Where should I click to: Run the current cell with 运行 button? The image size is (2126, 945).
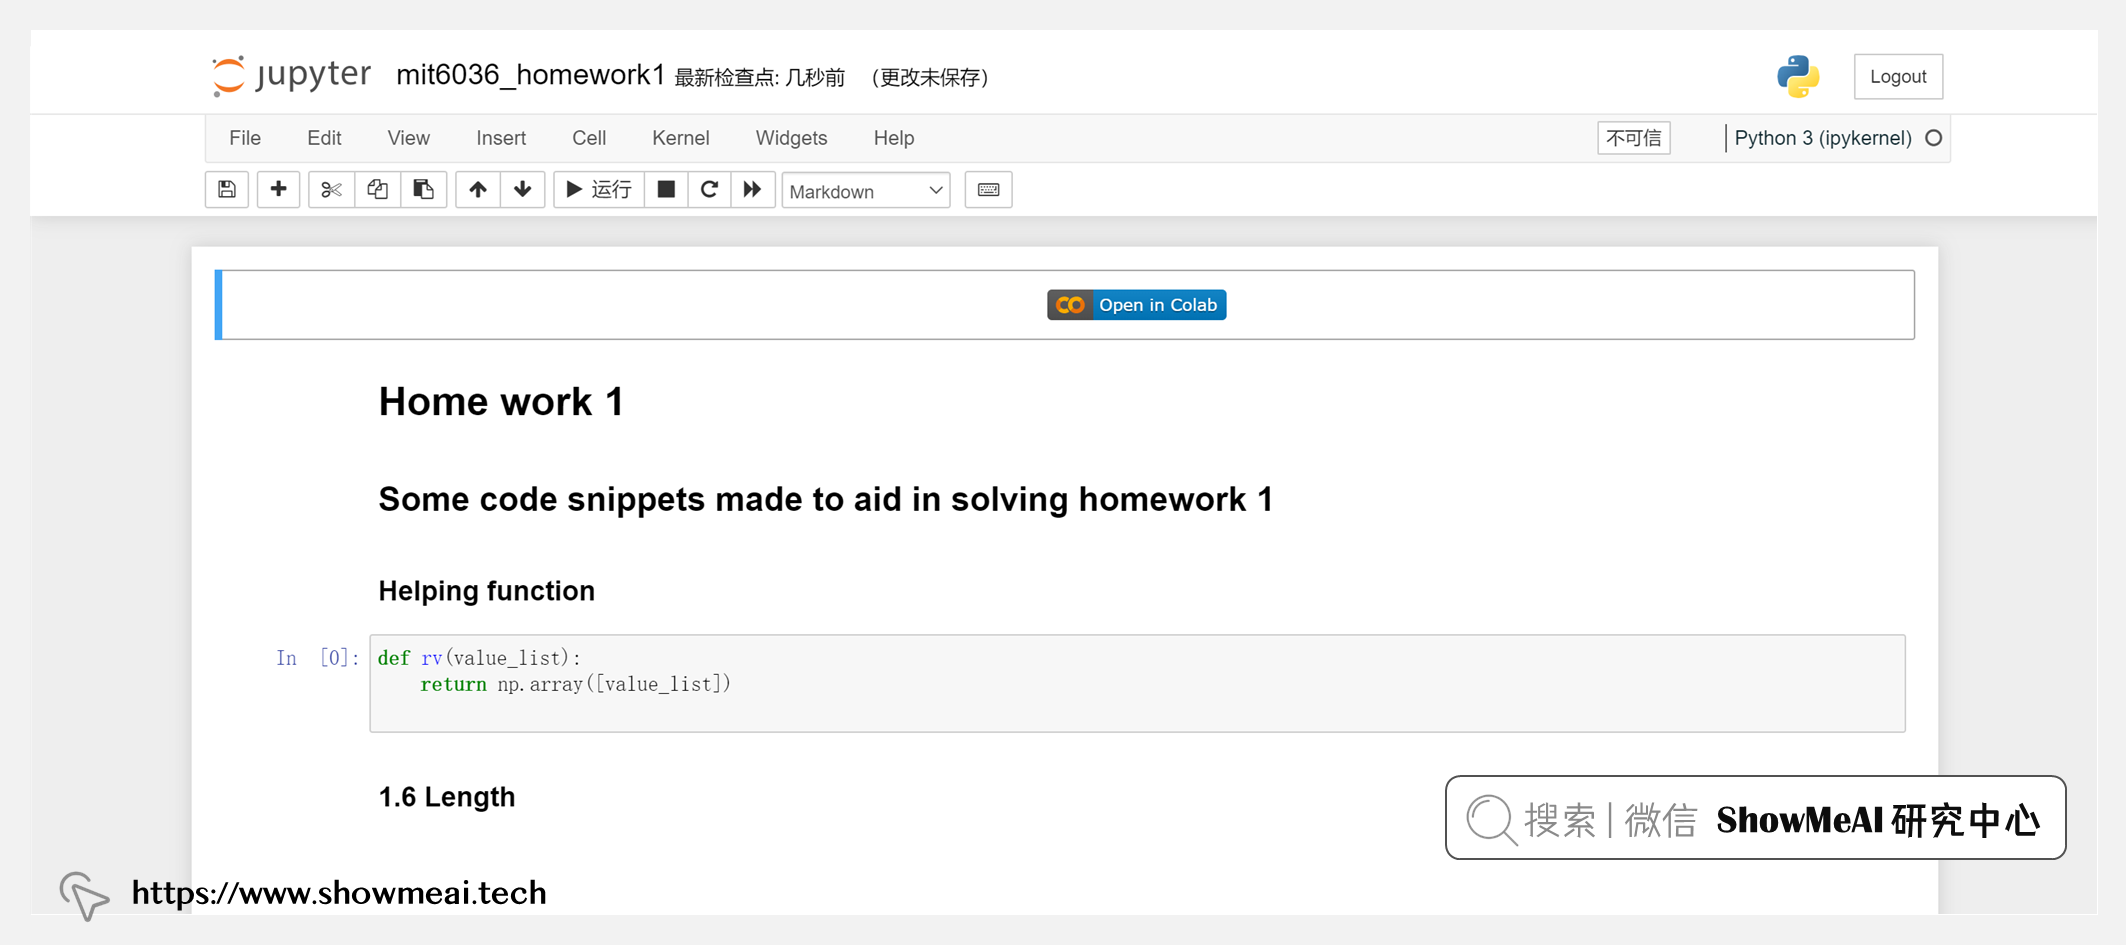tap(597, 189)
